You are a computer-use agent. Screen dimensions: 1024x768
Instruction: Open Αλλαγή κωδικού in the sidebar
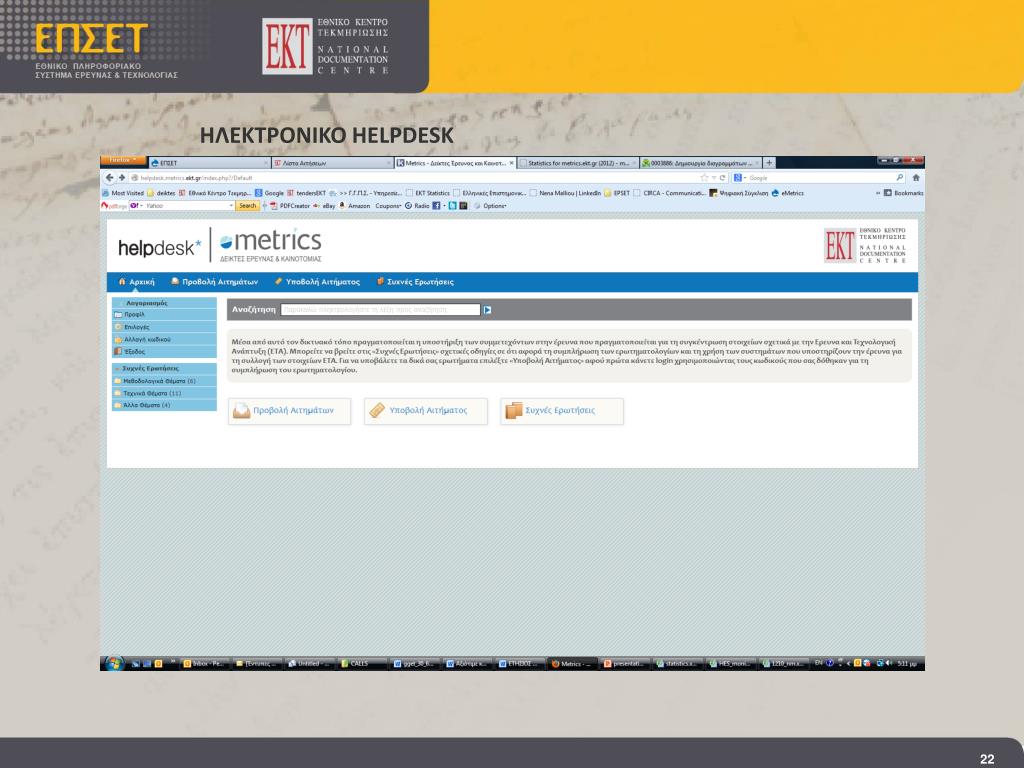point(165,340)
